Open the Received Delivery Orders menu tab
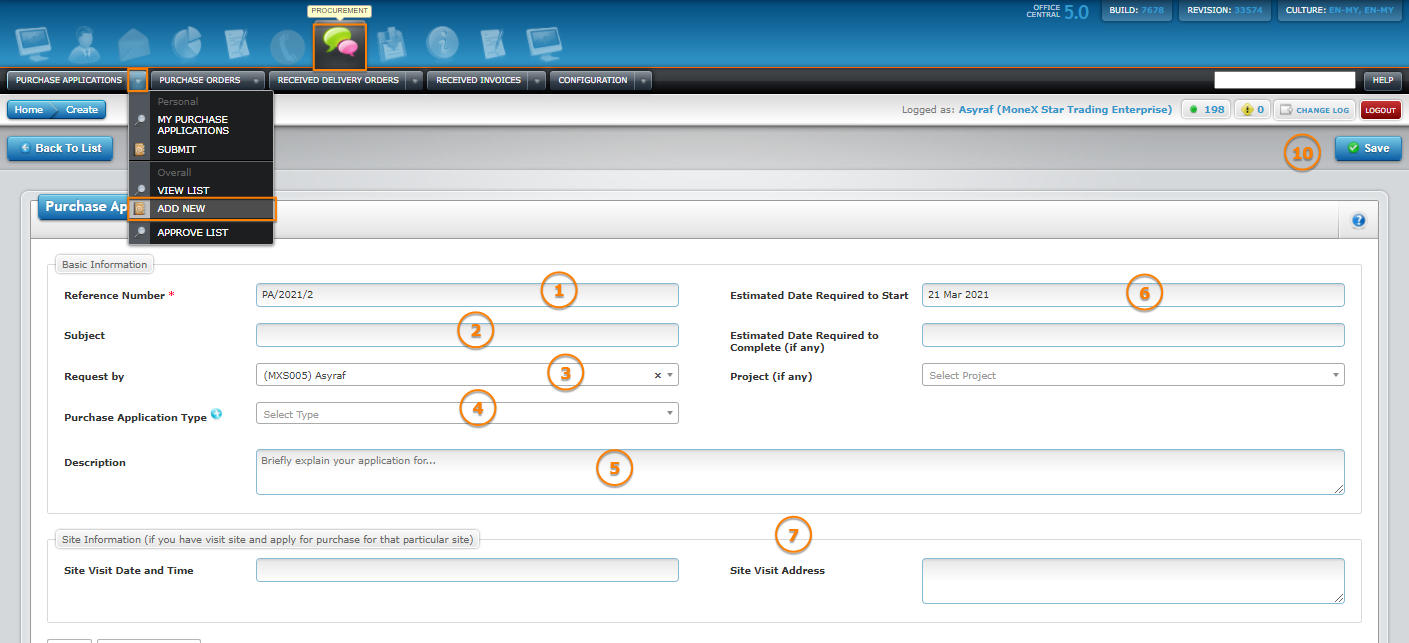 (338, 80)
